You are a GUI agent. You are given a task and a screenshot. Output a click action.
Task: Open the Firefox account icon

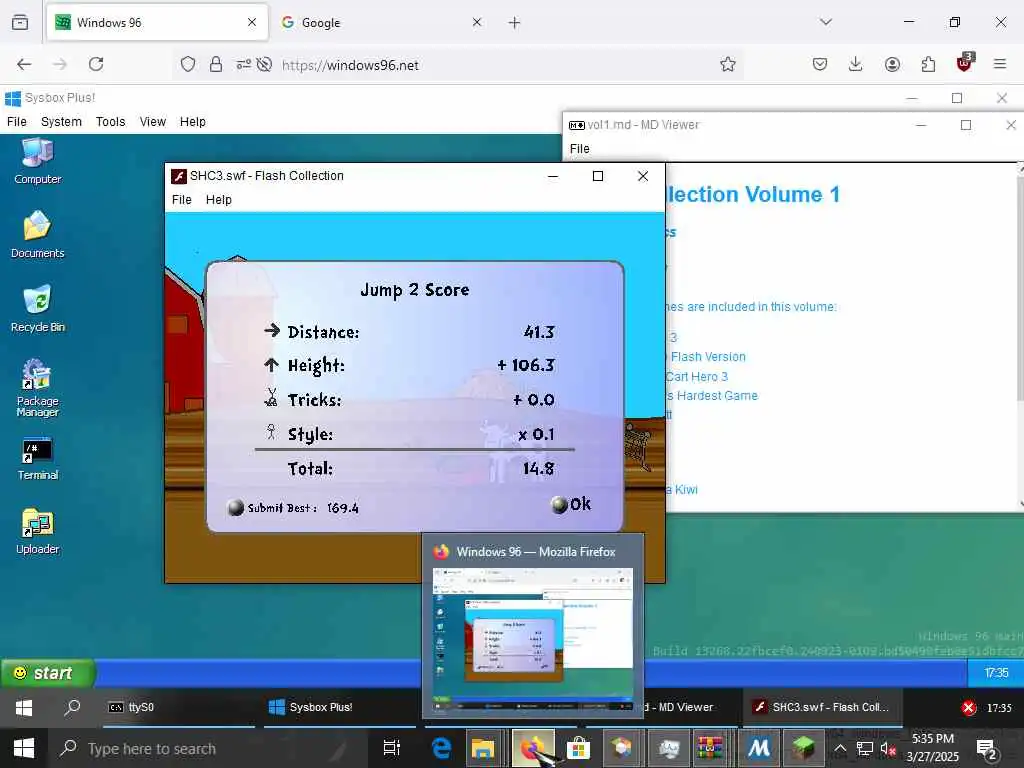pos(892,64)
